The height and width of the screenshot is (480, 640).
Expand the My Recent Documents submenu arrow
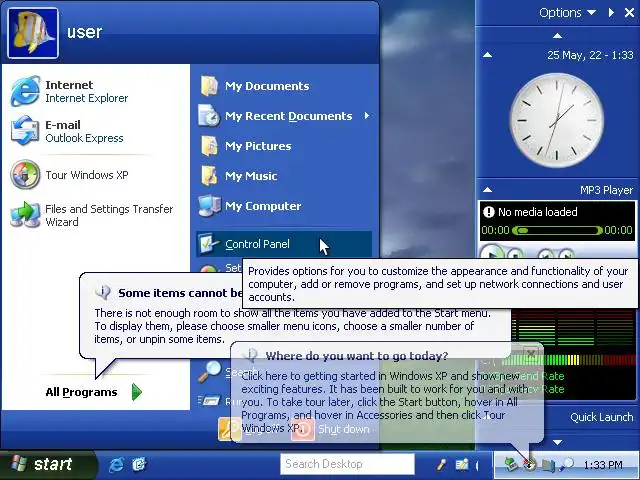[367, 116]
